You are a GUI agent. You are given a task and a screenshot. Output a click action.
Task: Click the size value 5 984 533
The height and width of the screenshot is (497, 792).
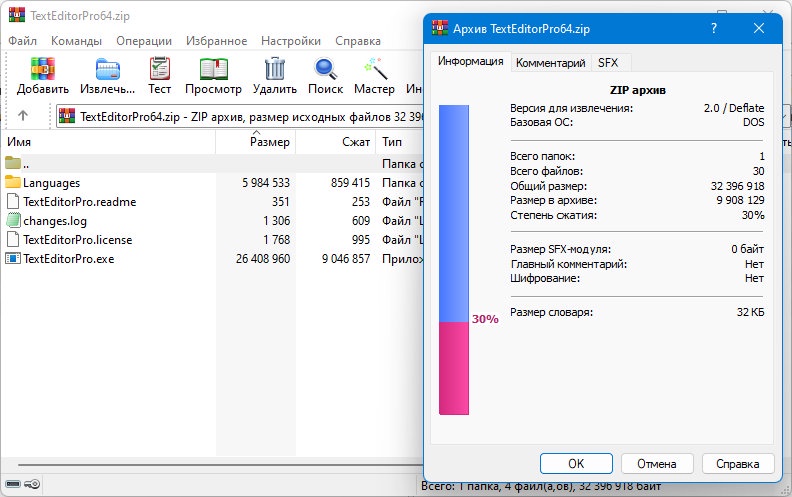click(x=266, y=182)
